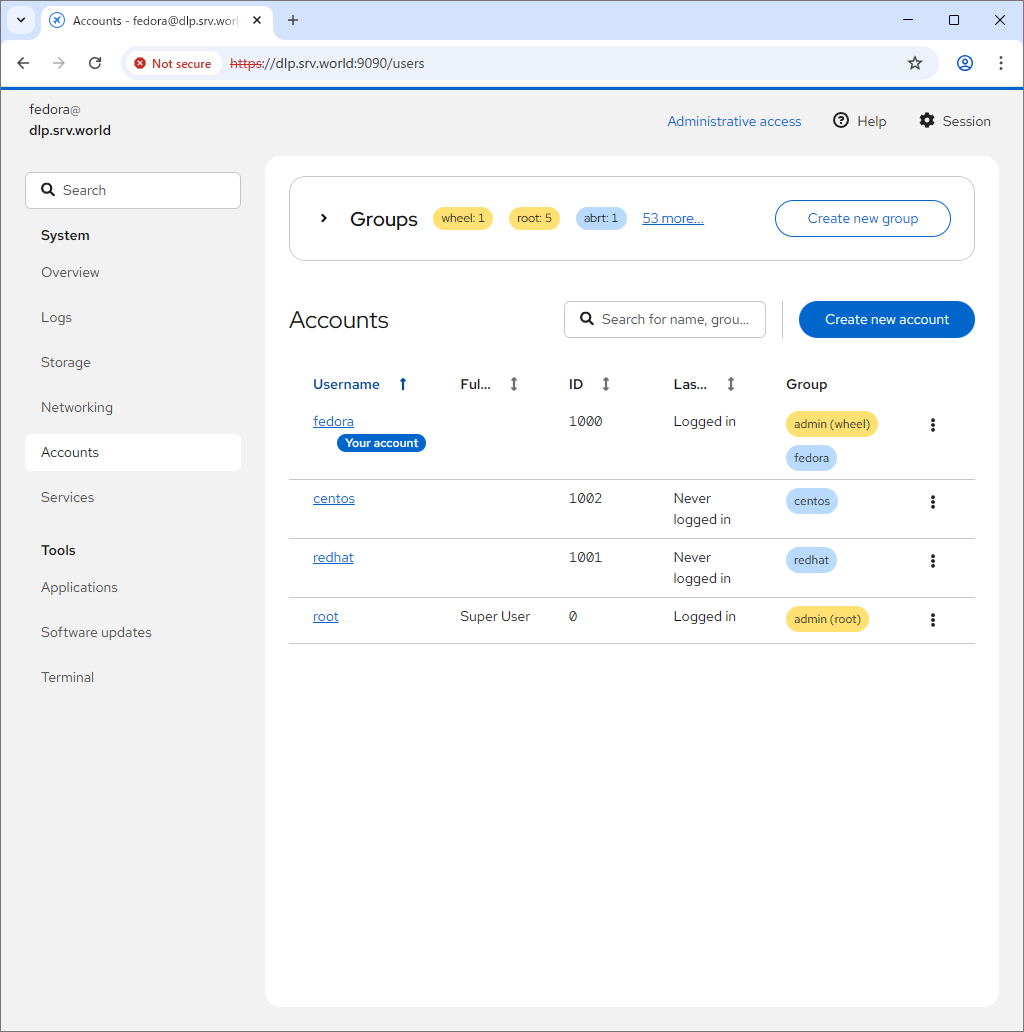Open the root account
Viewport: 1024px width, 1032px height.
point(326,617)
